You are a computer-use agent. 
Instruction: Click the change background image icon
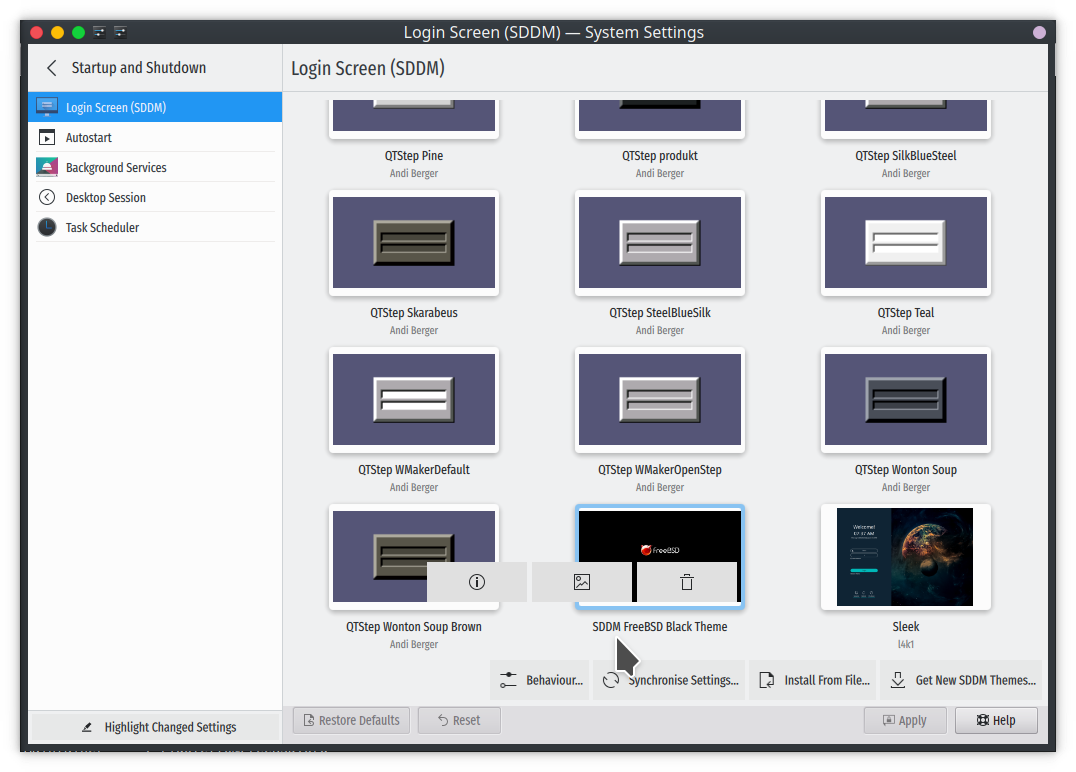pyautogui.click(x=582, y=582)
